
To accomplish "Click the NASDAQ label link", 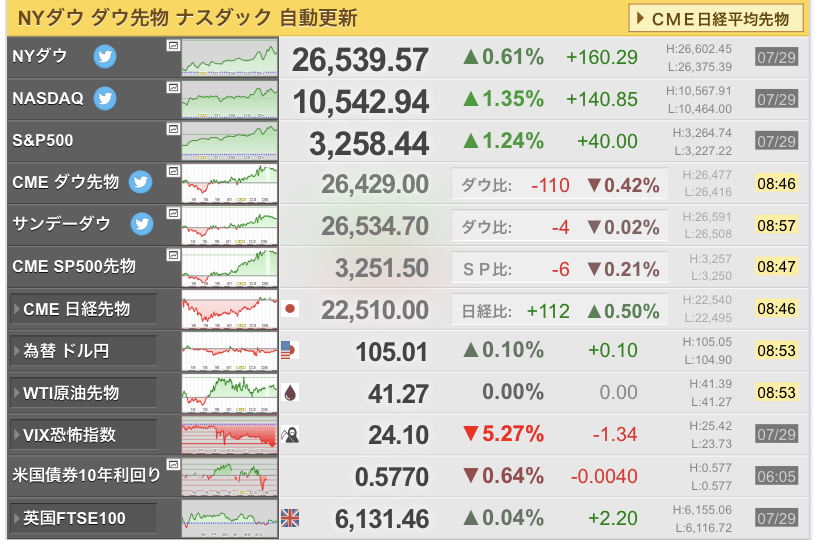I will [48, 99].
